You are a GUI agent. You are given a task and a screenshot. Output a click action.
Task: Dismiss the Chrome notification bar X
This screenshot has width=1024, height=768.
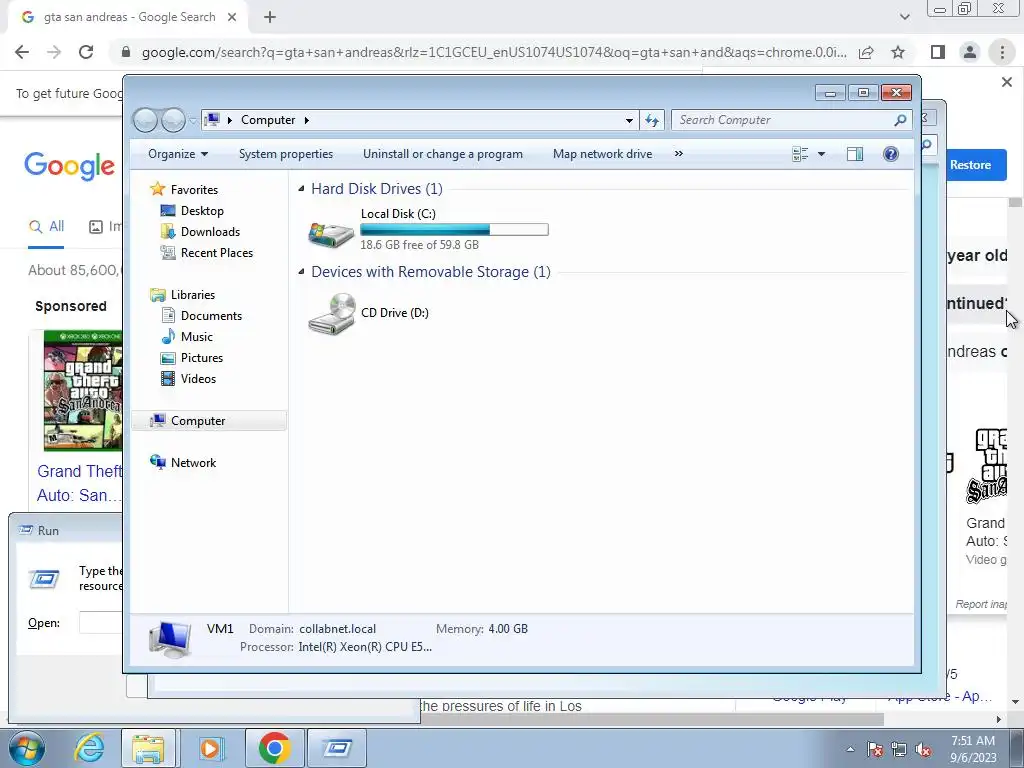point(1006,82)
